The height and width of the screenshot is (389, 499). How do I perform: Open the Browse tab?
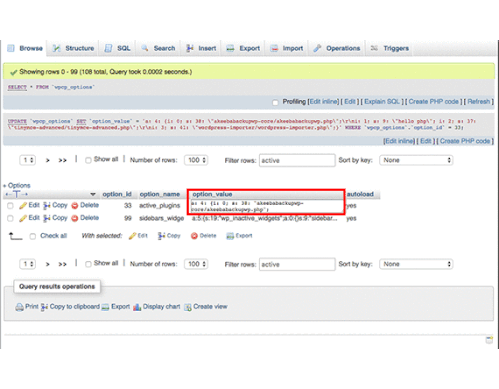[25, 48]
